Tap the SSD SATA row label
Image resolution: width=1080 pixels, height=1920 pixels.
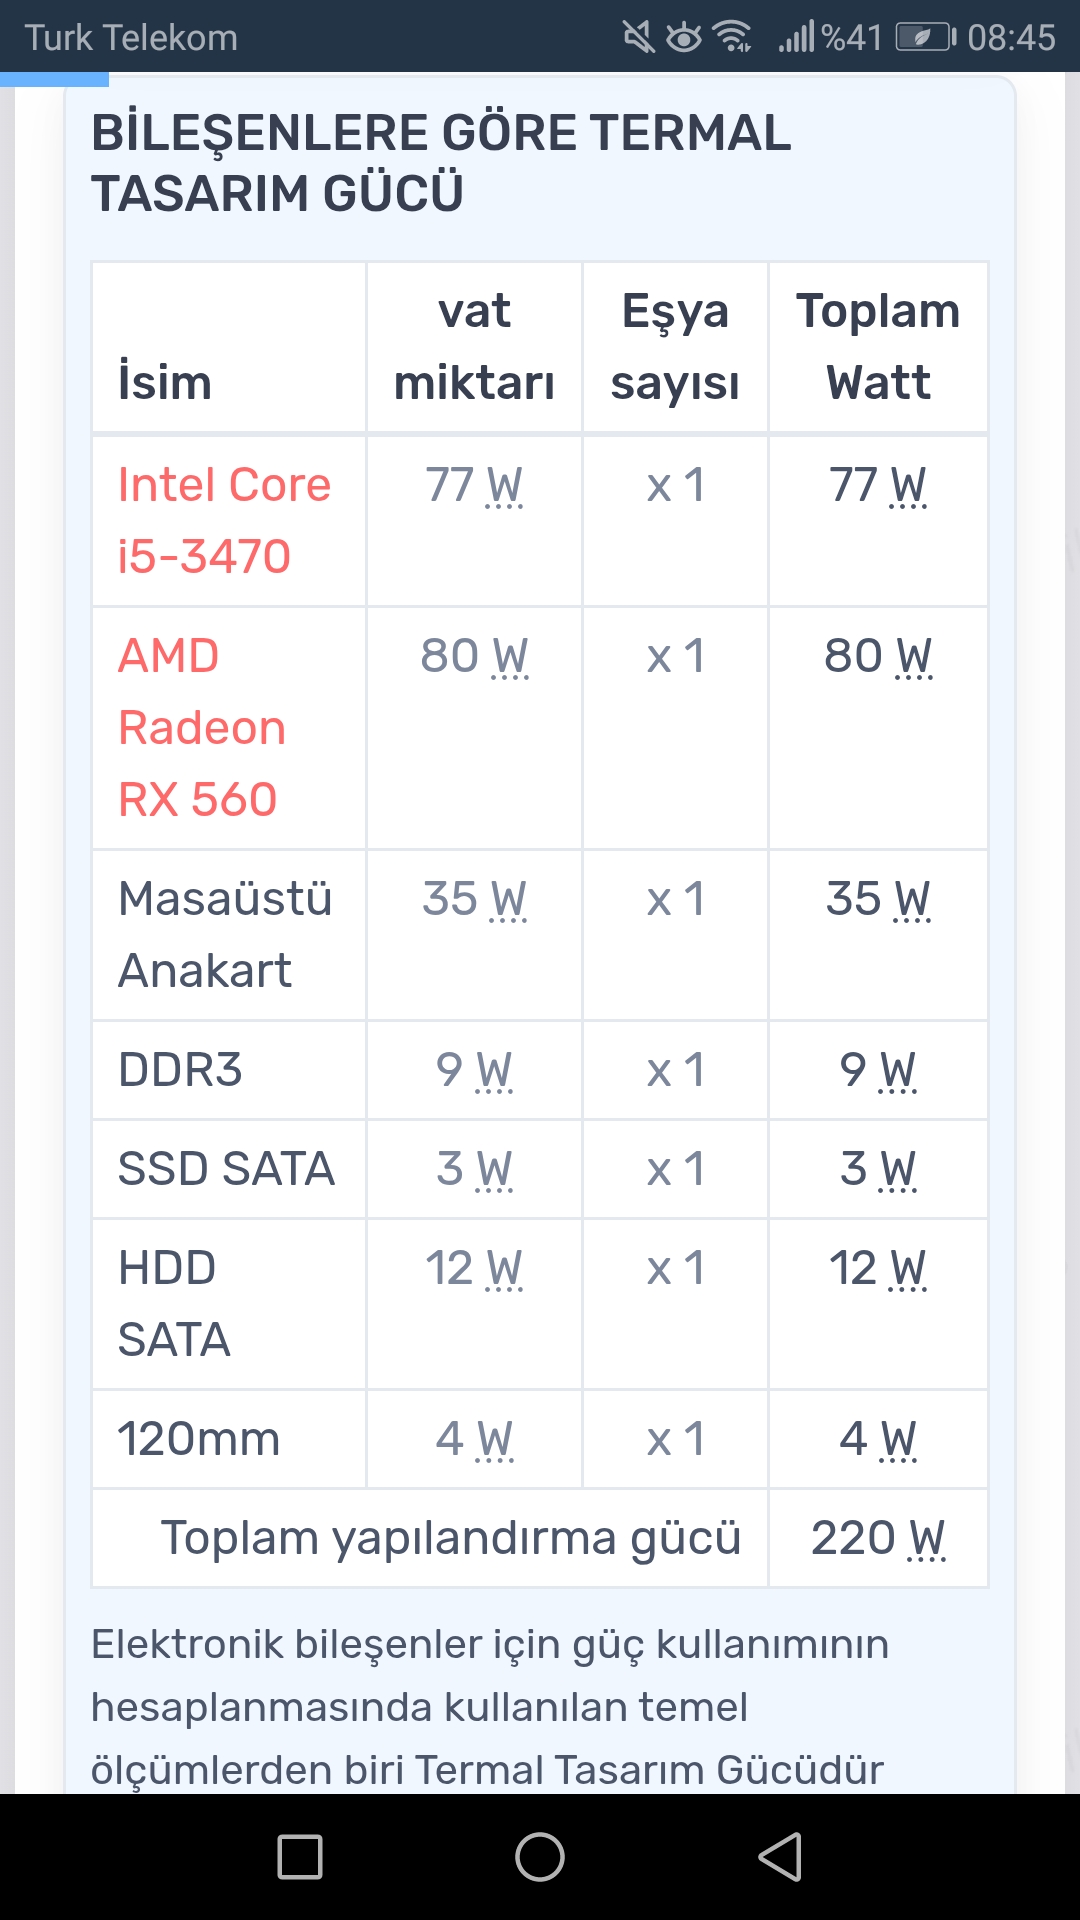pyautogui.click(x=226, y=1169)
